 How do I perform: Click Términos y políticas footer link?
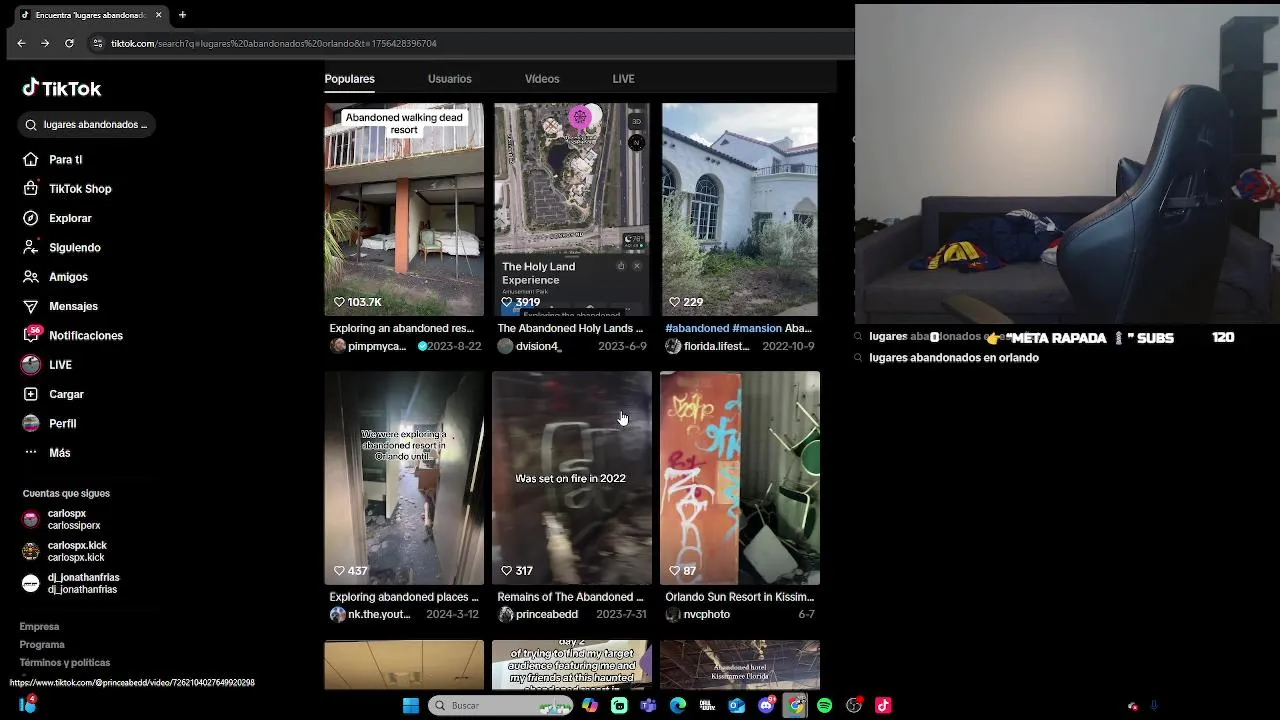pyautogui.click(x=65, y=663)
